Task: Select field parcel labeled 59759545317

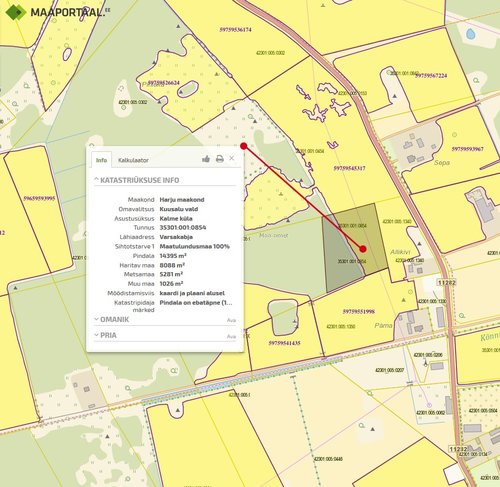Action: pos(349,168)
